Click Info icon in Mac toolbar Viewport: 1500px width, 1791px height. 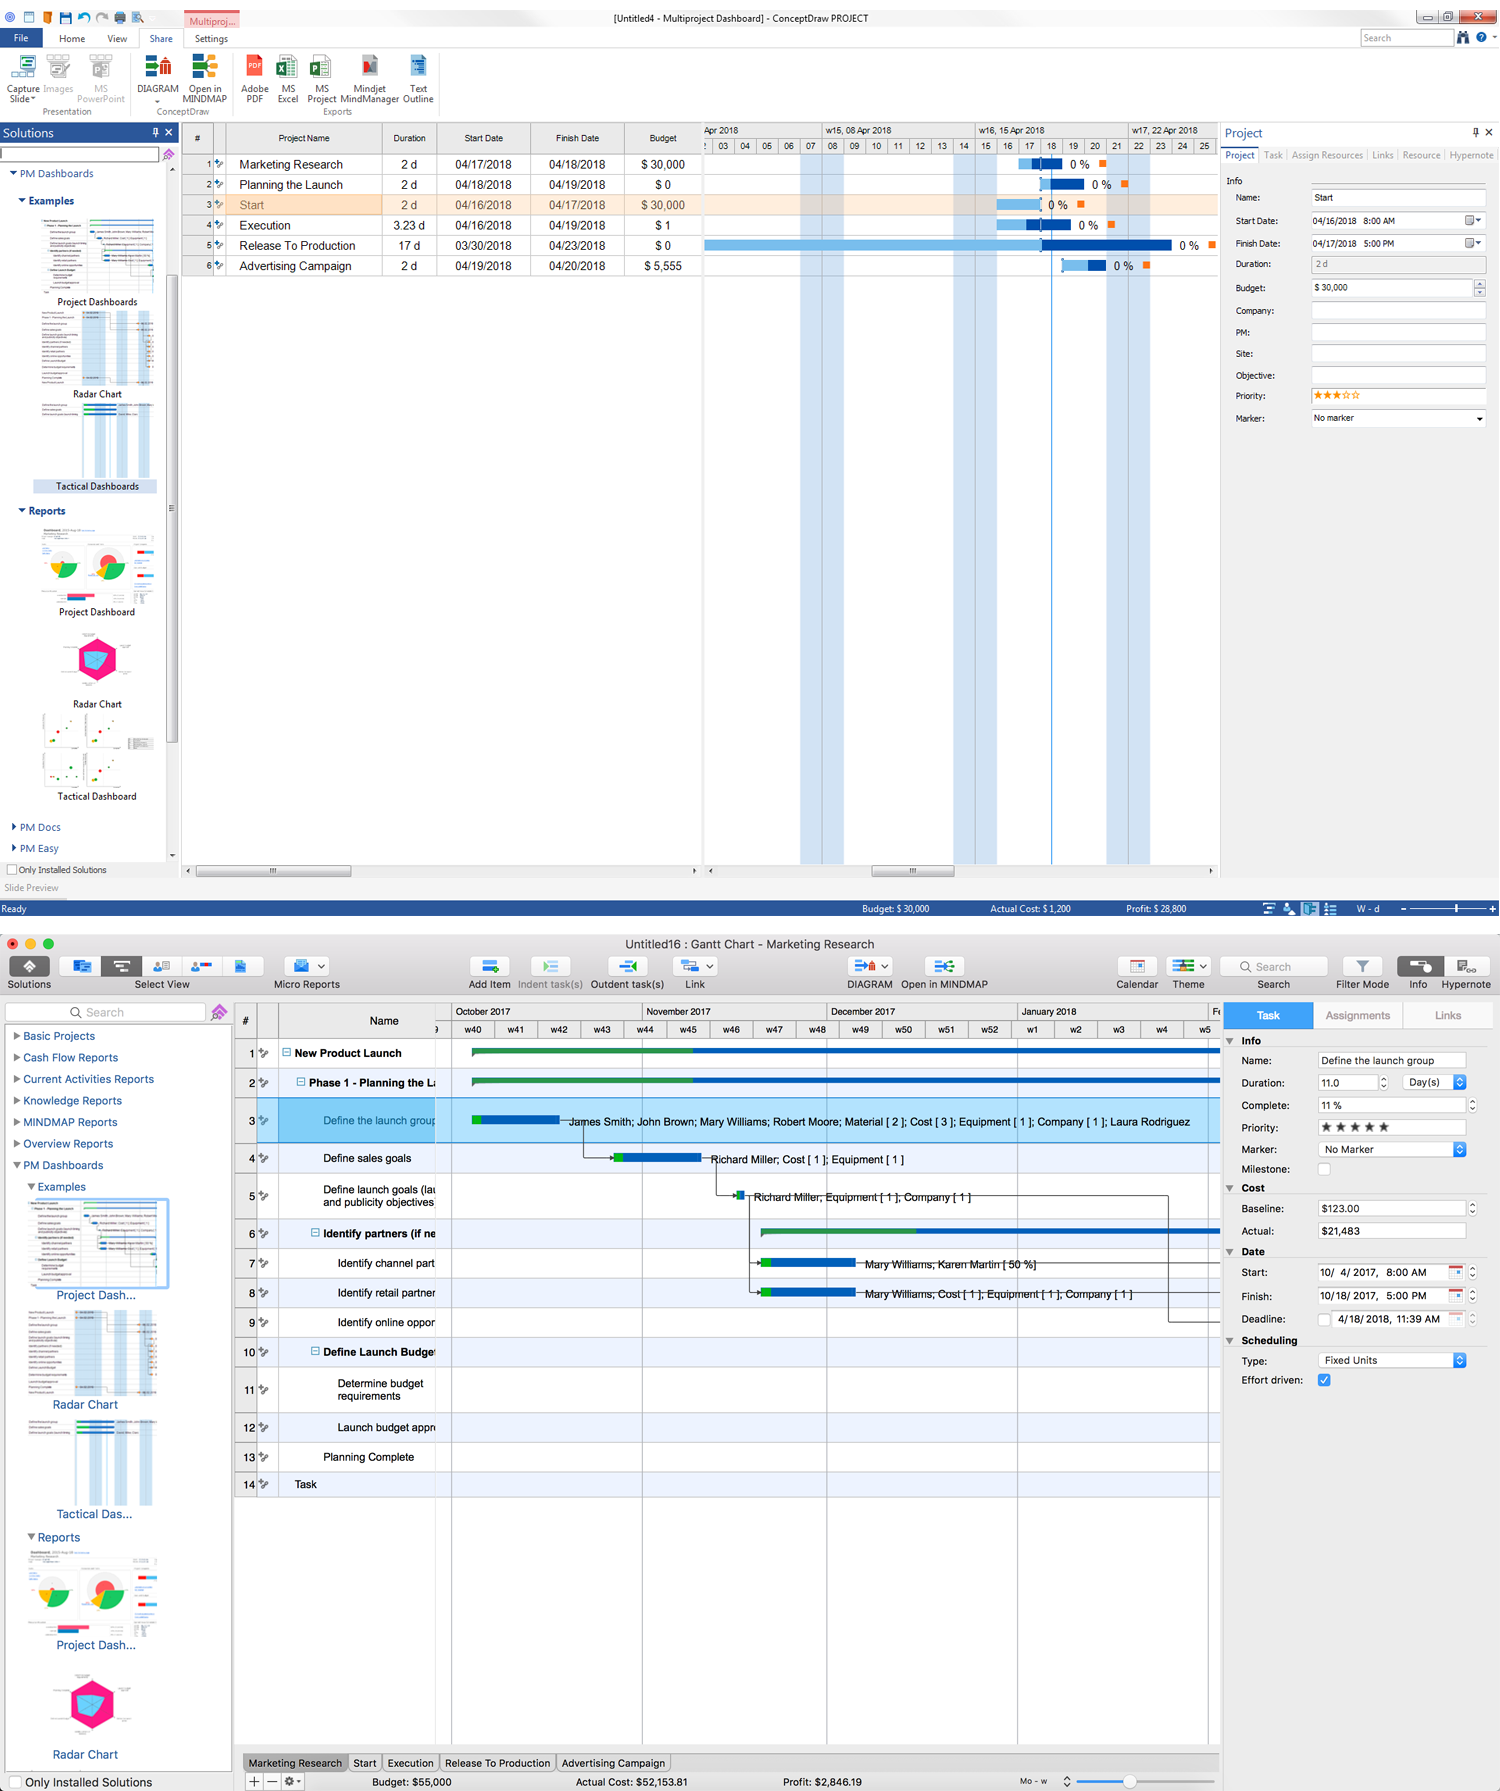pos(1419,966)
